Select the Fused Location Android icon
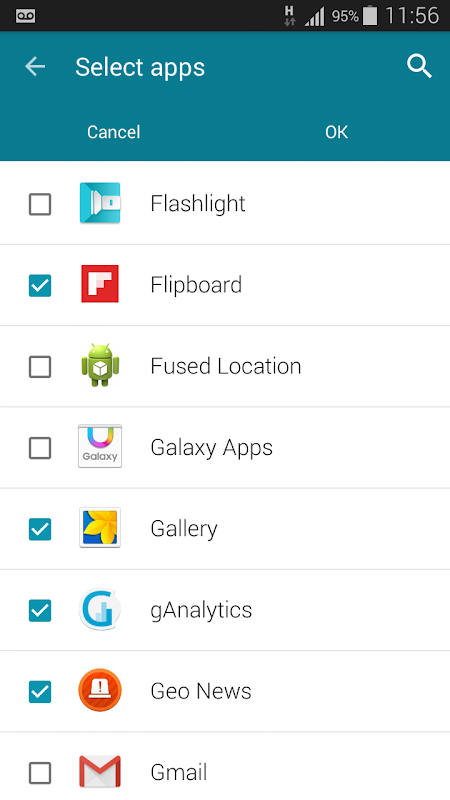This screenshot has height=800, width=450. pos(100,365)
